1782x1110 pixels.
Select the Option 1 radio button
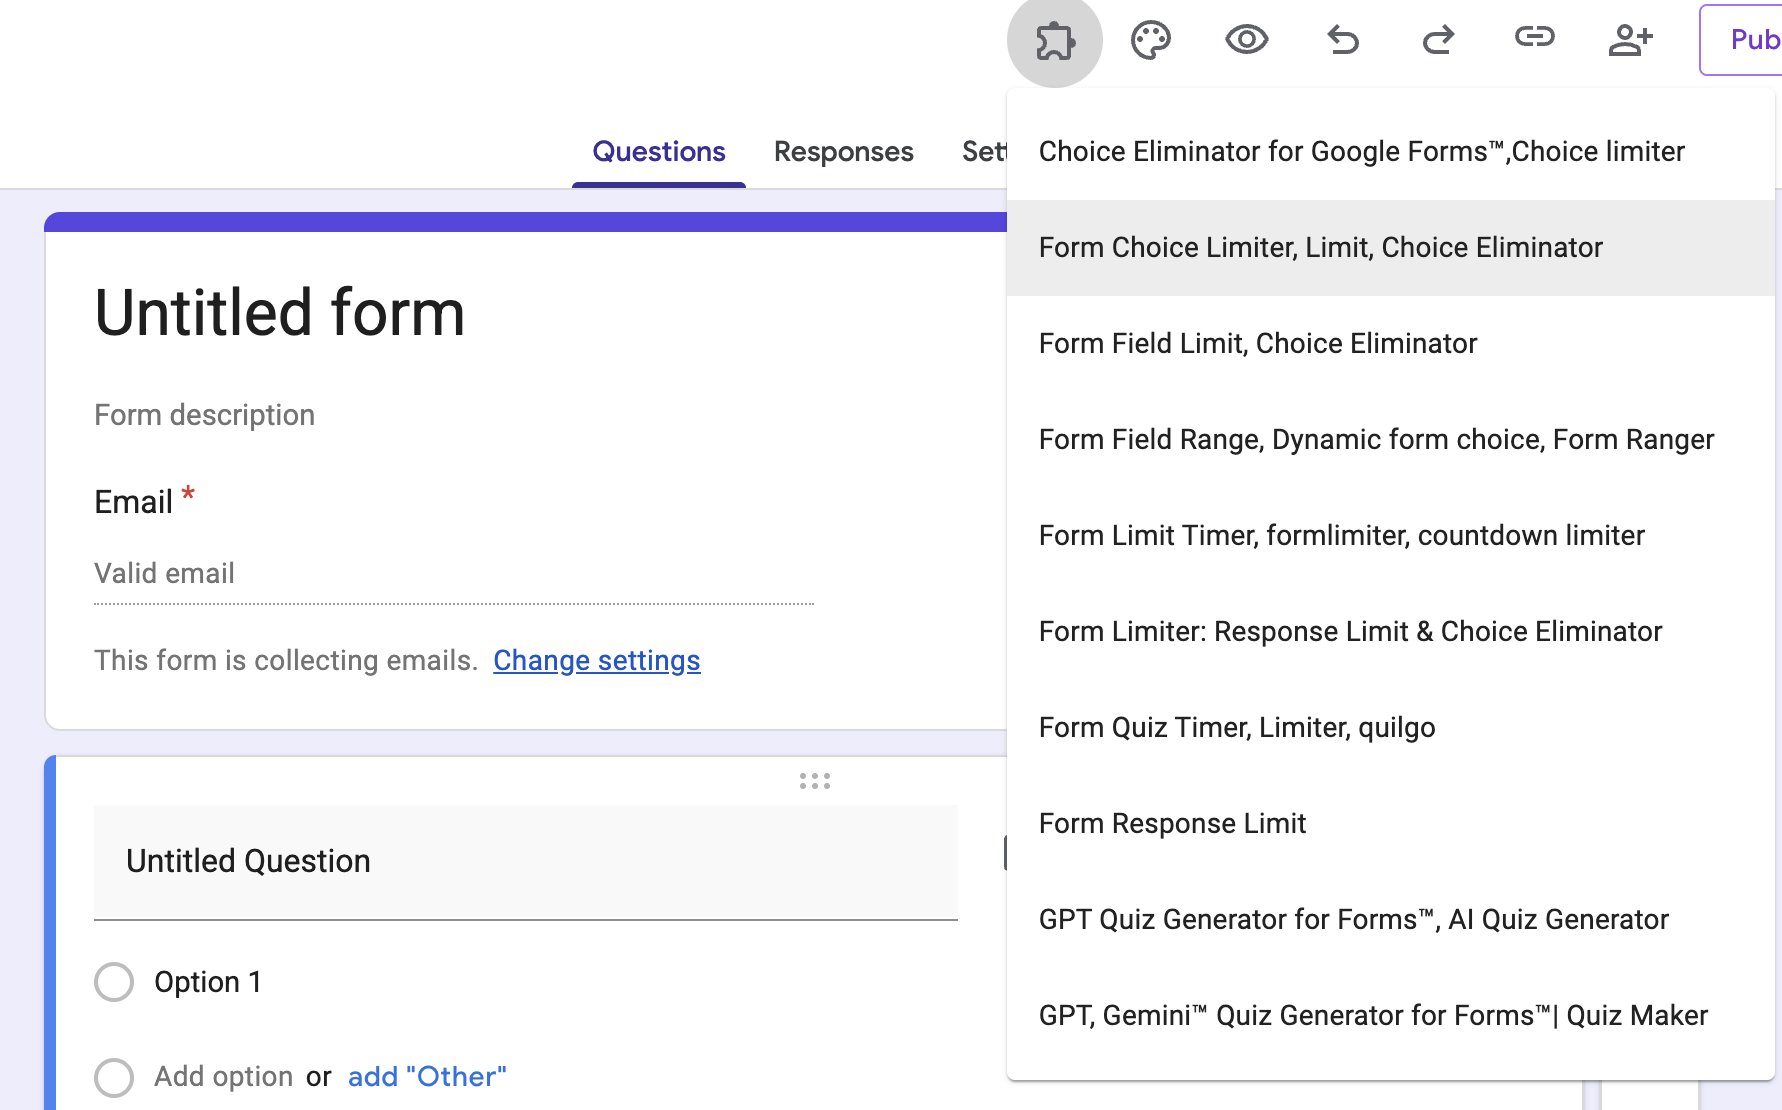(114, 982)
